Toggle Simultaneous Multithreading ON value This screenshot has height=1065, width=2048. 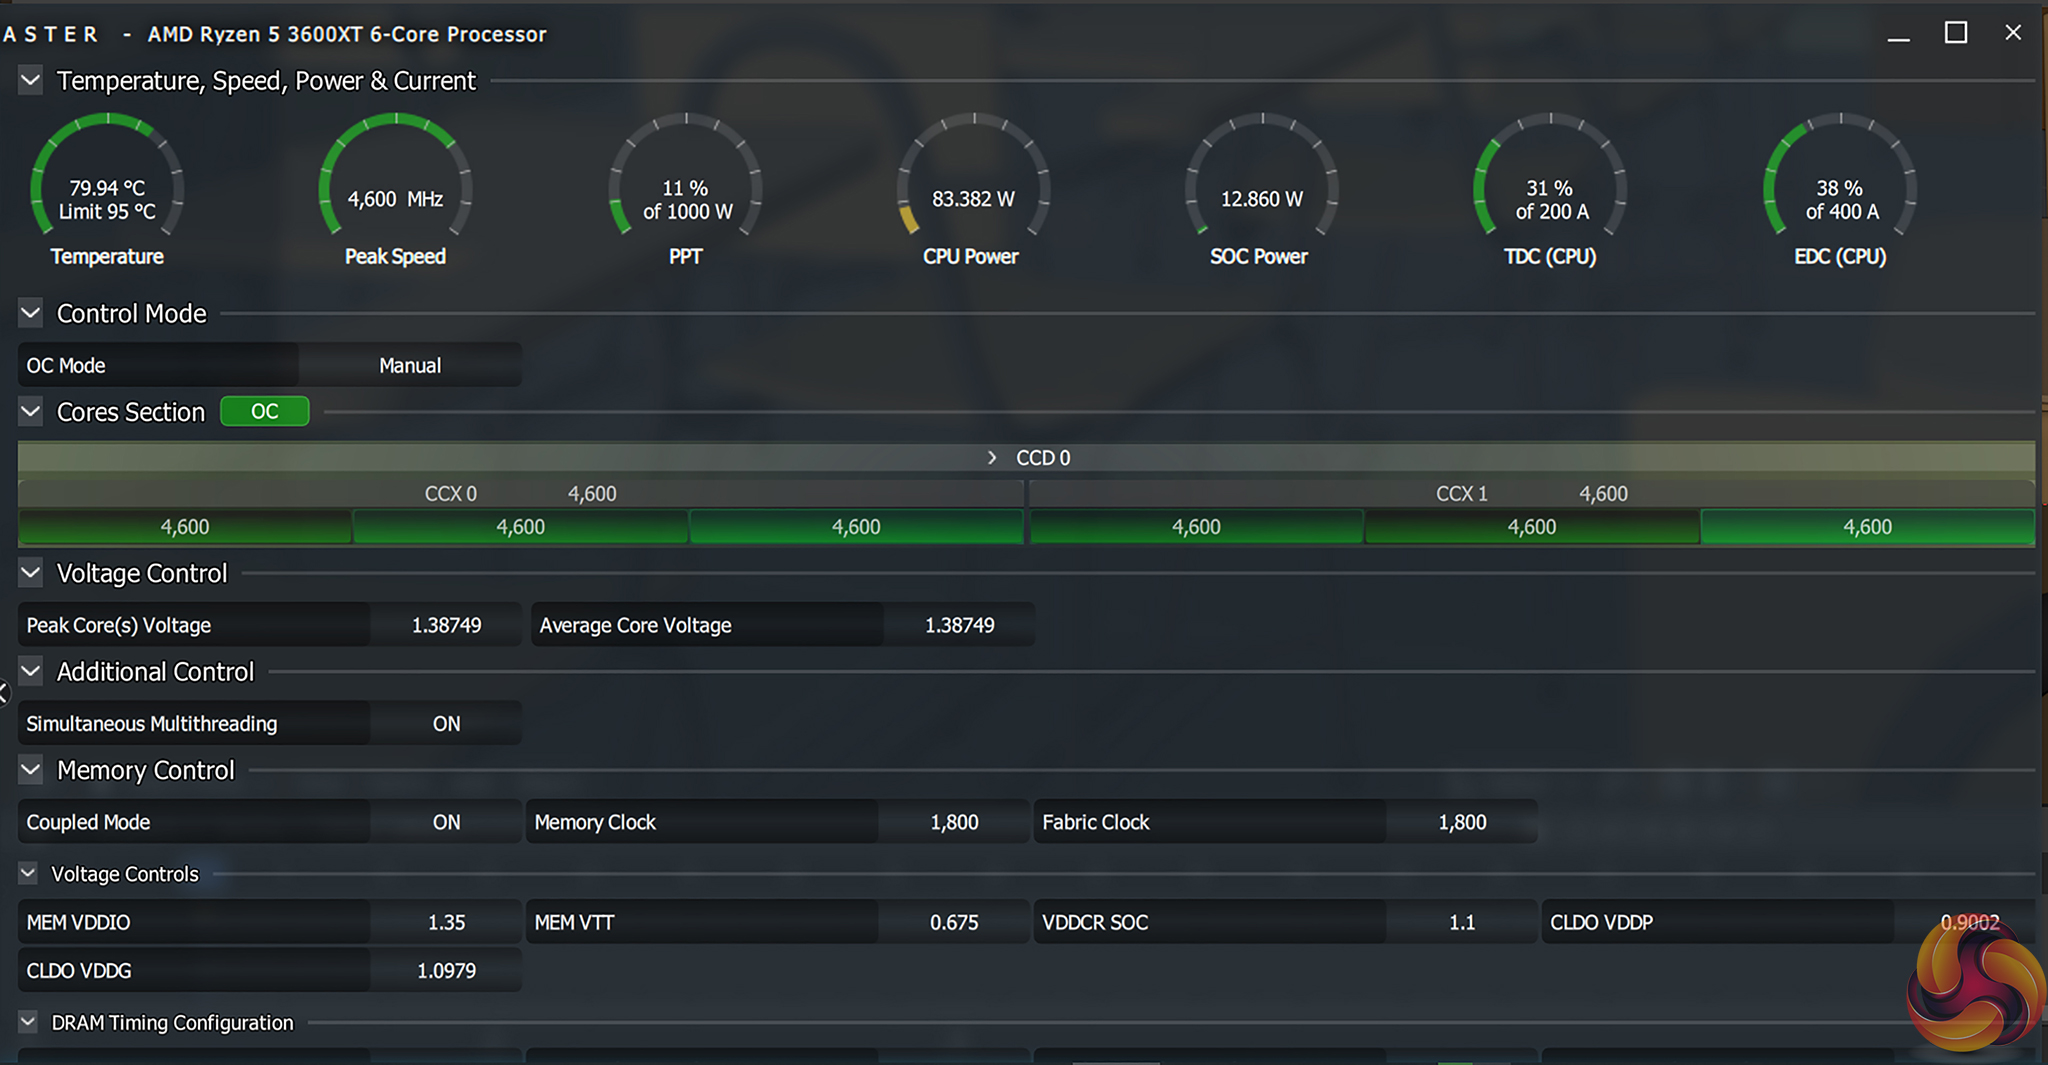pos(446,723)
